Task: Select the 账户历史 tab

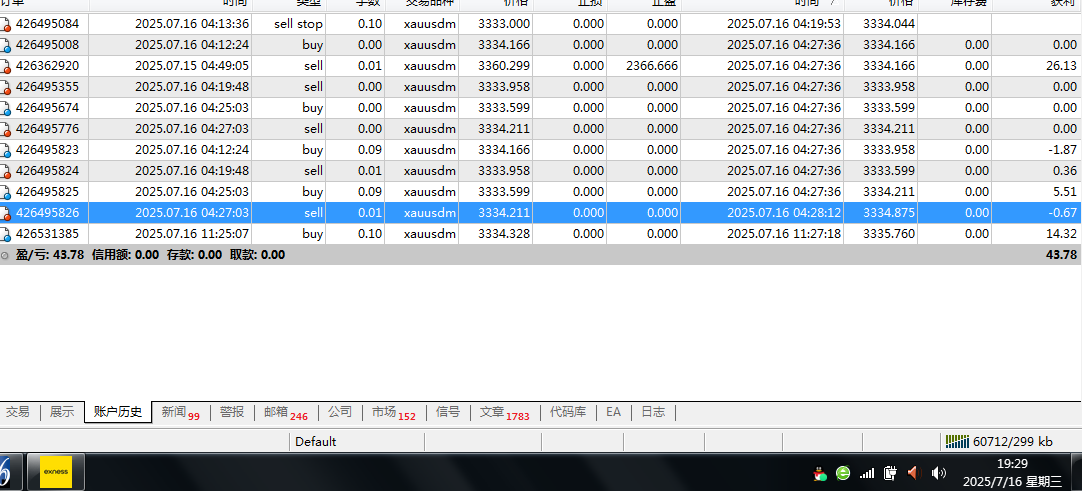Action: click(x=118, y=412)
